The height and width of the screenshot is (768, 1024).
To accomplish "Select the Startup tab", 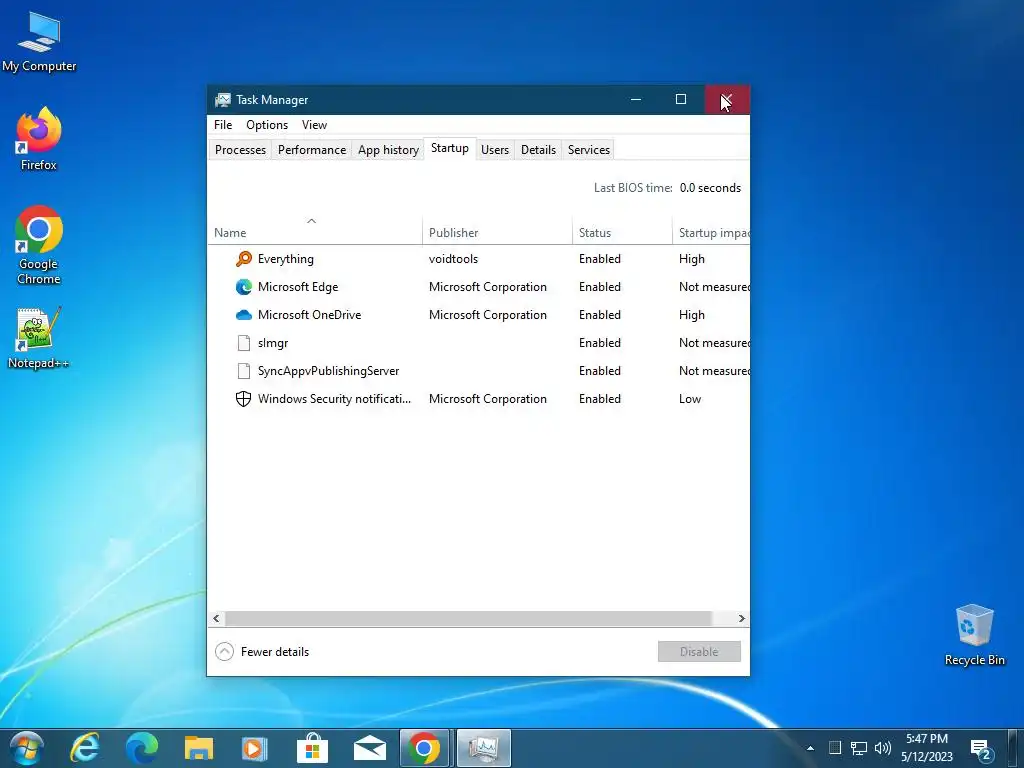I will click(450, 148).
